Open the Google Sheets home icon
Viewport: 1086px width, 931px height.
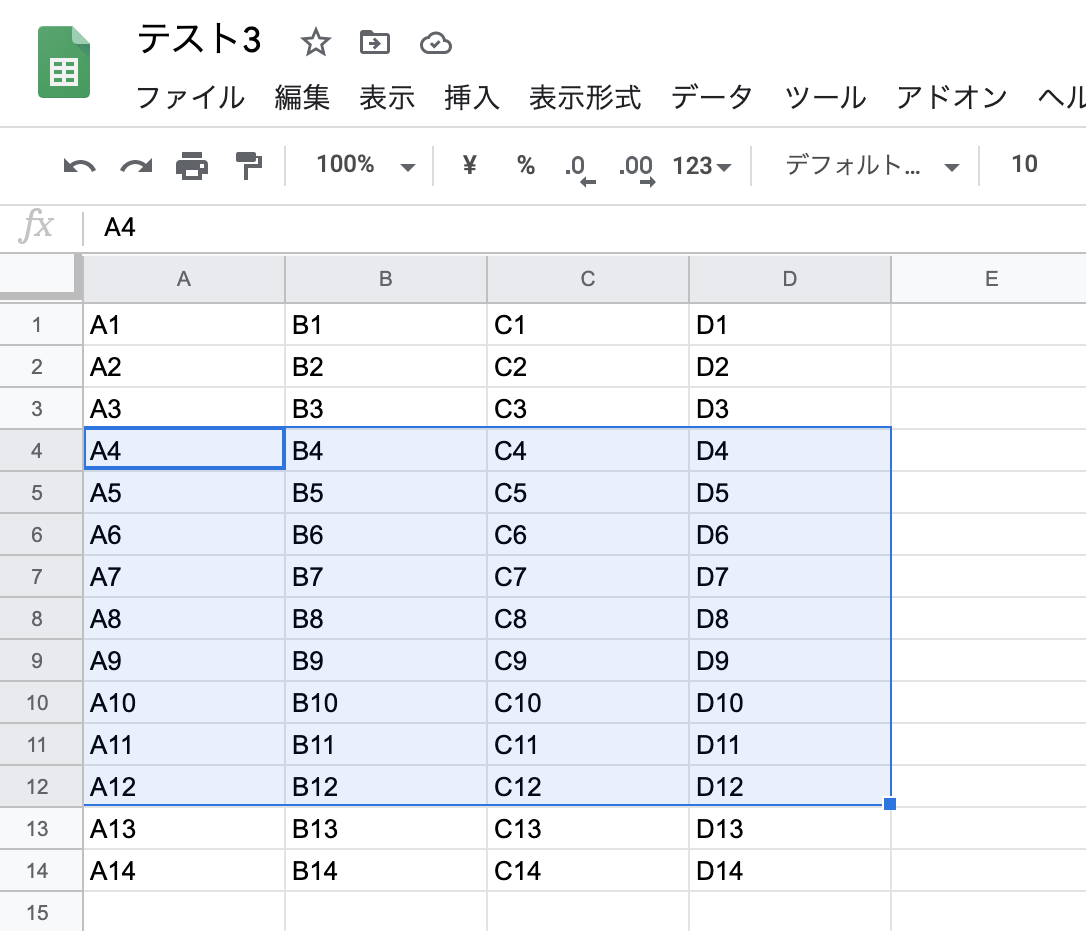(64, 63)
